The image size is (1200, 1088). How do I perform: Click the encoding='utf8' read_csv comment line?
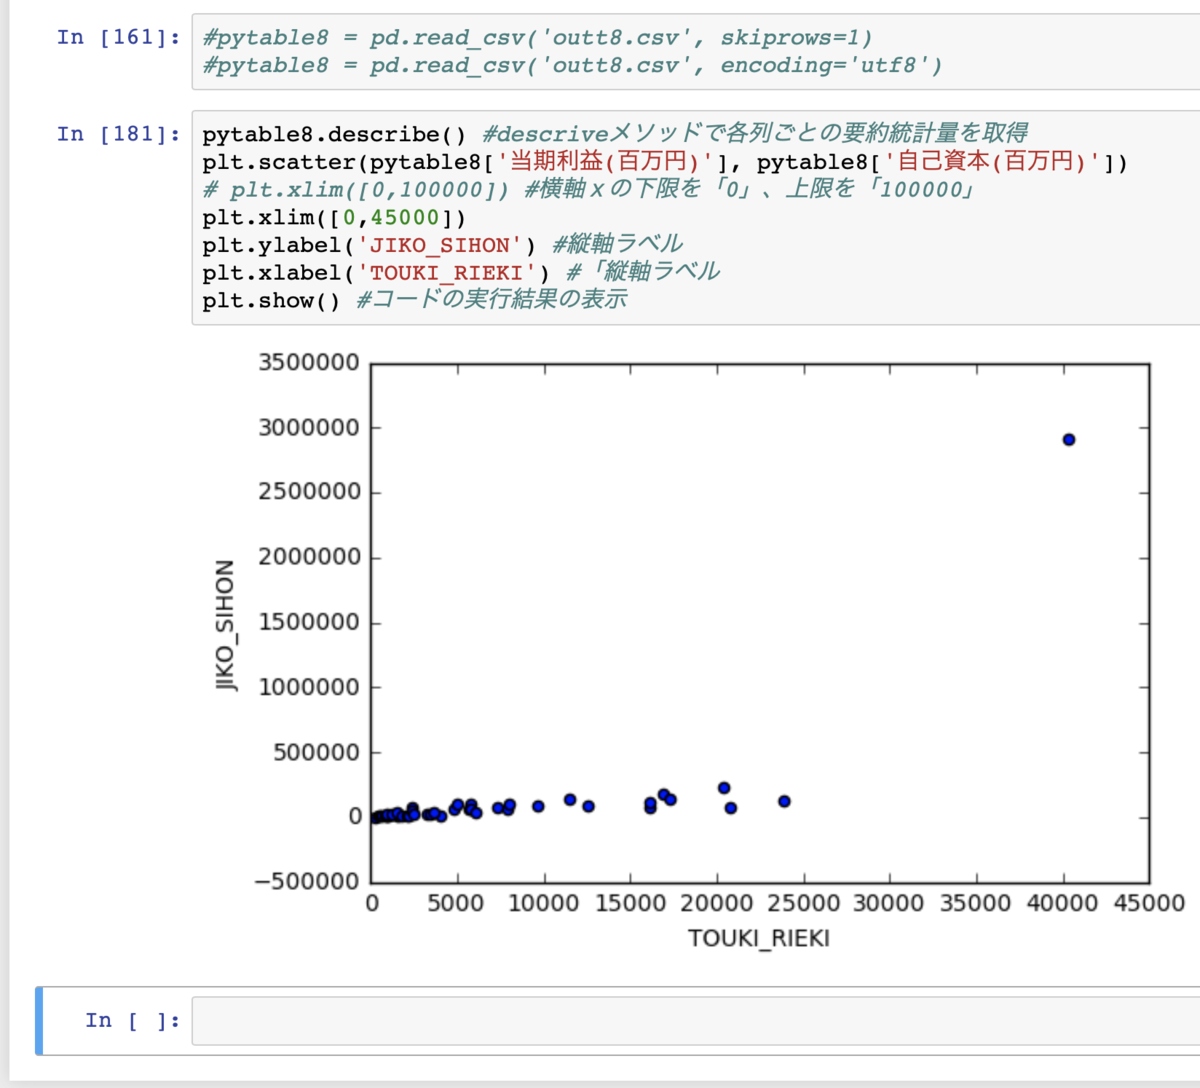[572, 66]
